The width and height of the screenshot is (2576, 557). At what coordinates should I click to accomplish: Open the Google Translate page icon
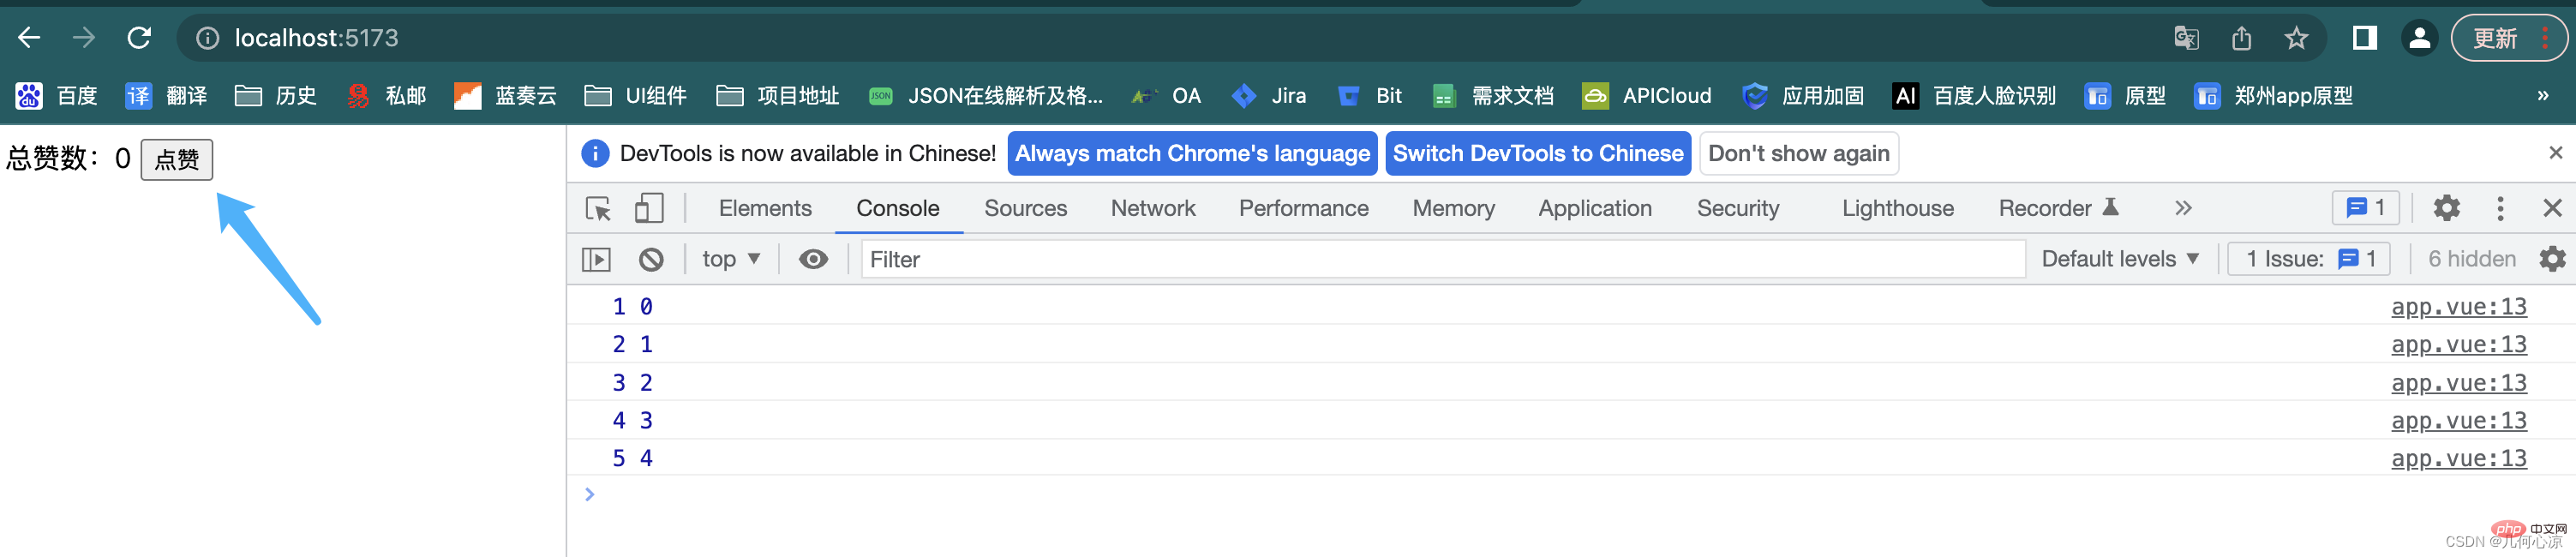tap(2187, 38)
